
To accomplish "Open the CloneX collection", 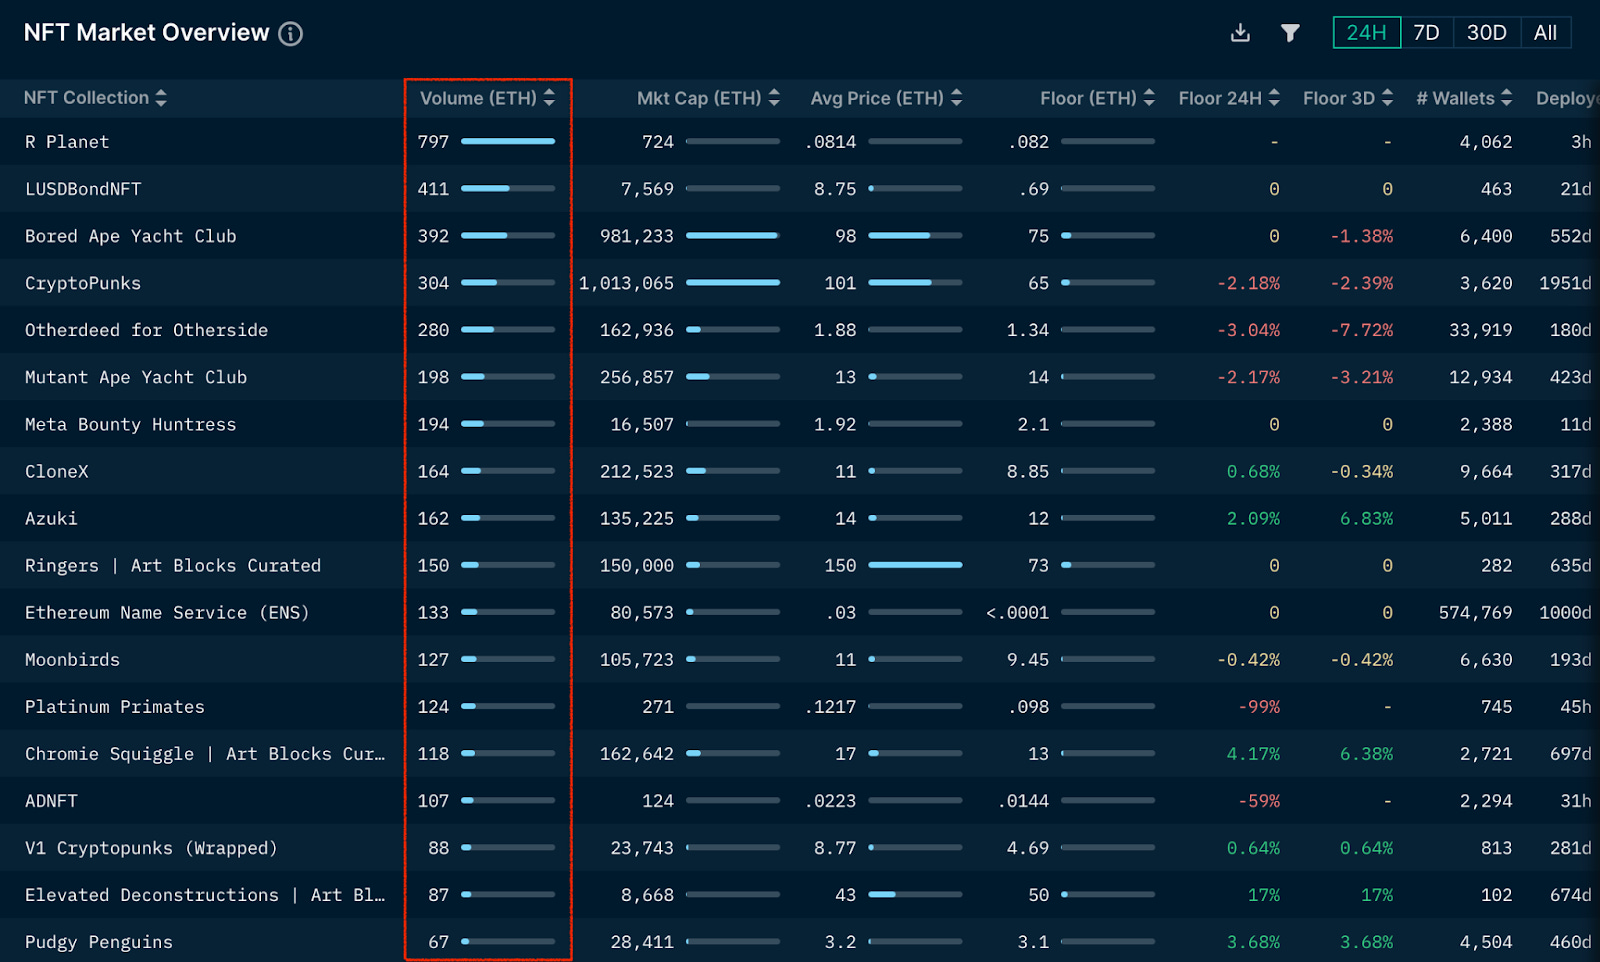I will (57, 471).
